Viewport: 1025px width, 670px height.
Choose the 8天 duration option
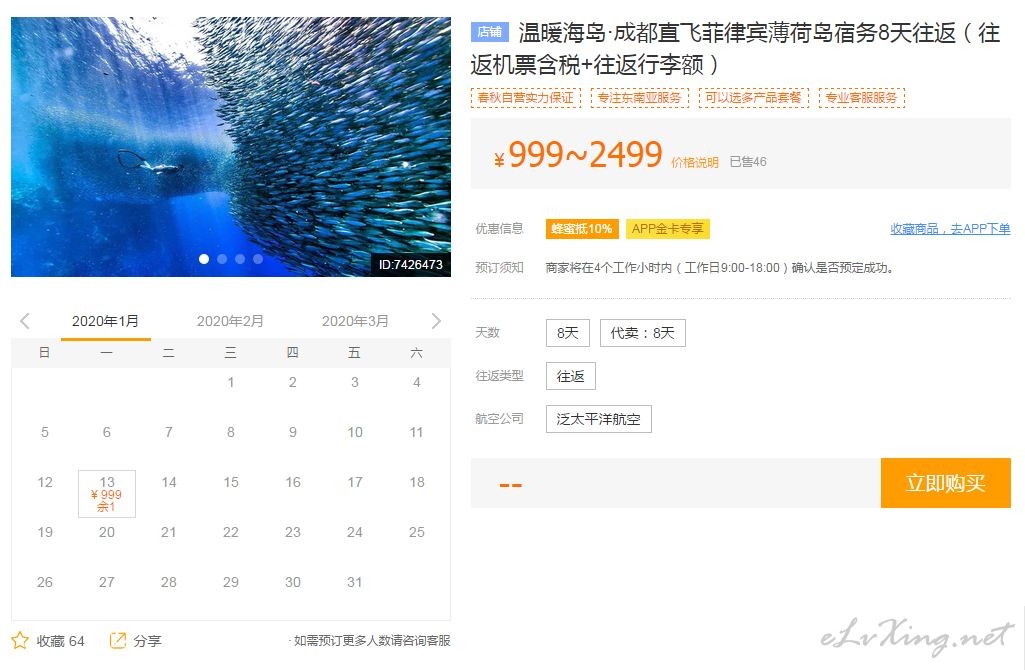pos(568,333)
